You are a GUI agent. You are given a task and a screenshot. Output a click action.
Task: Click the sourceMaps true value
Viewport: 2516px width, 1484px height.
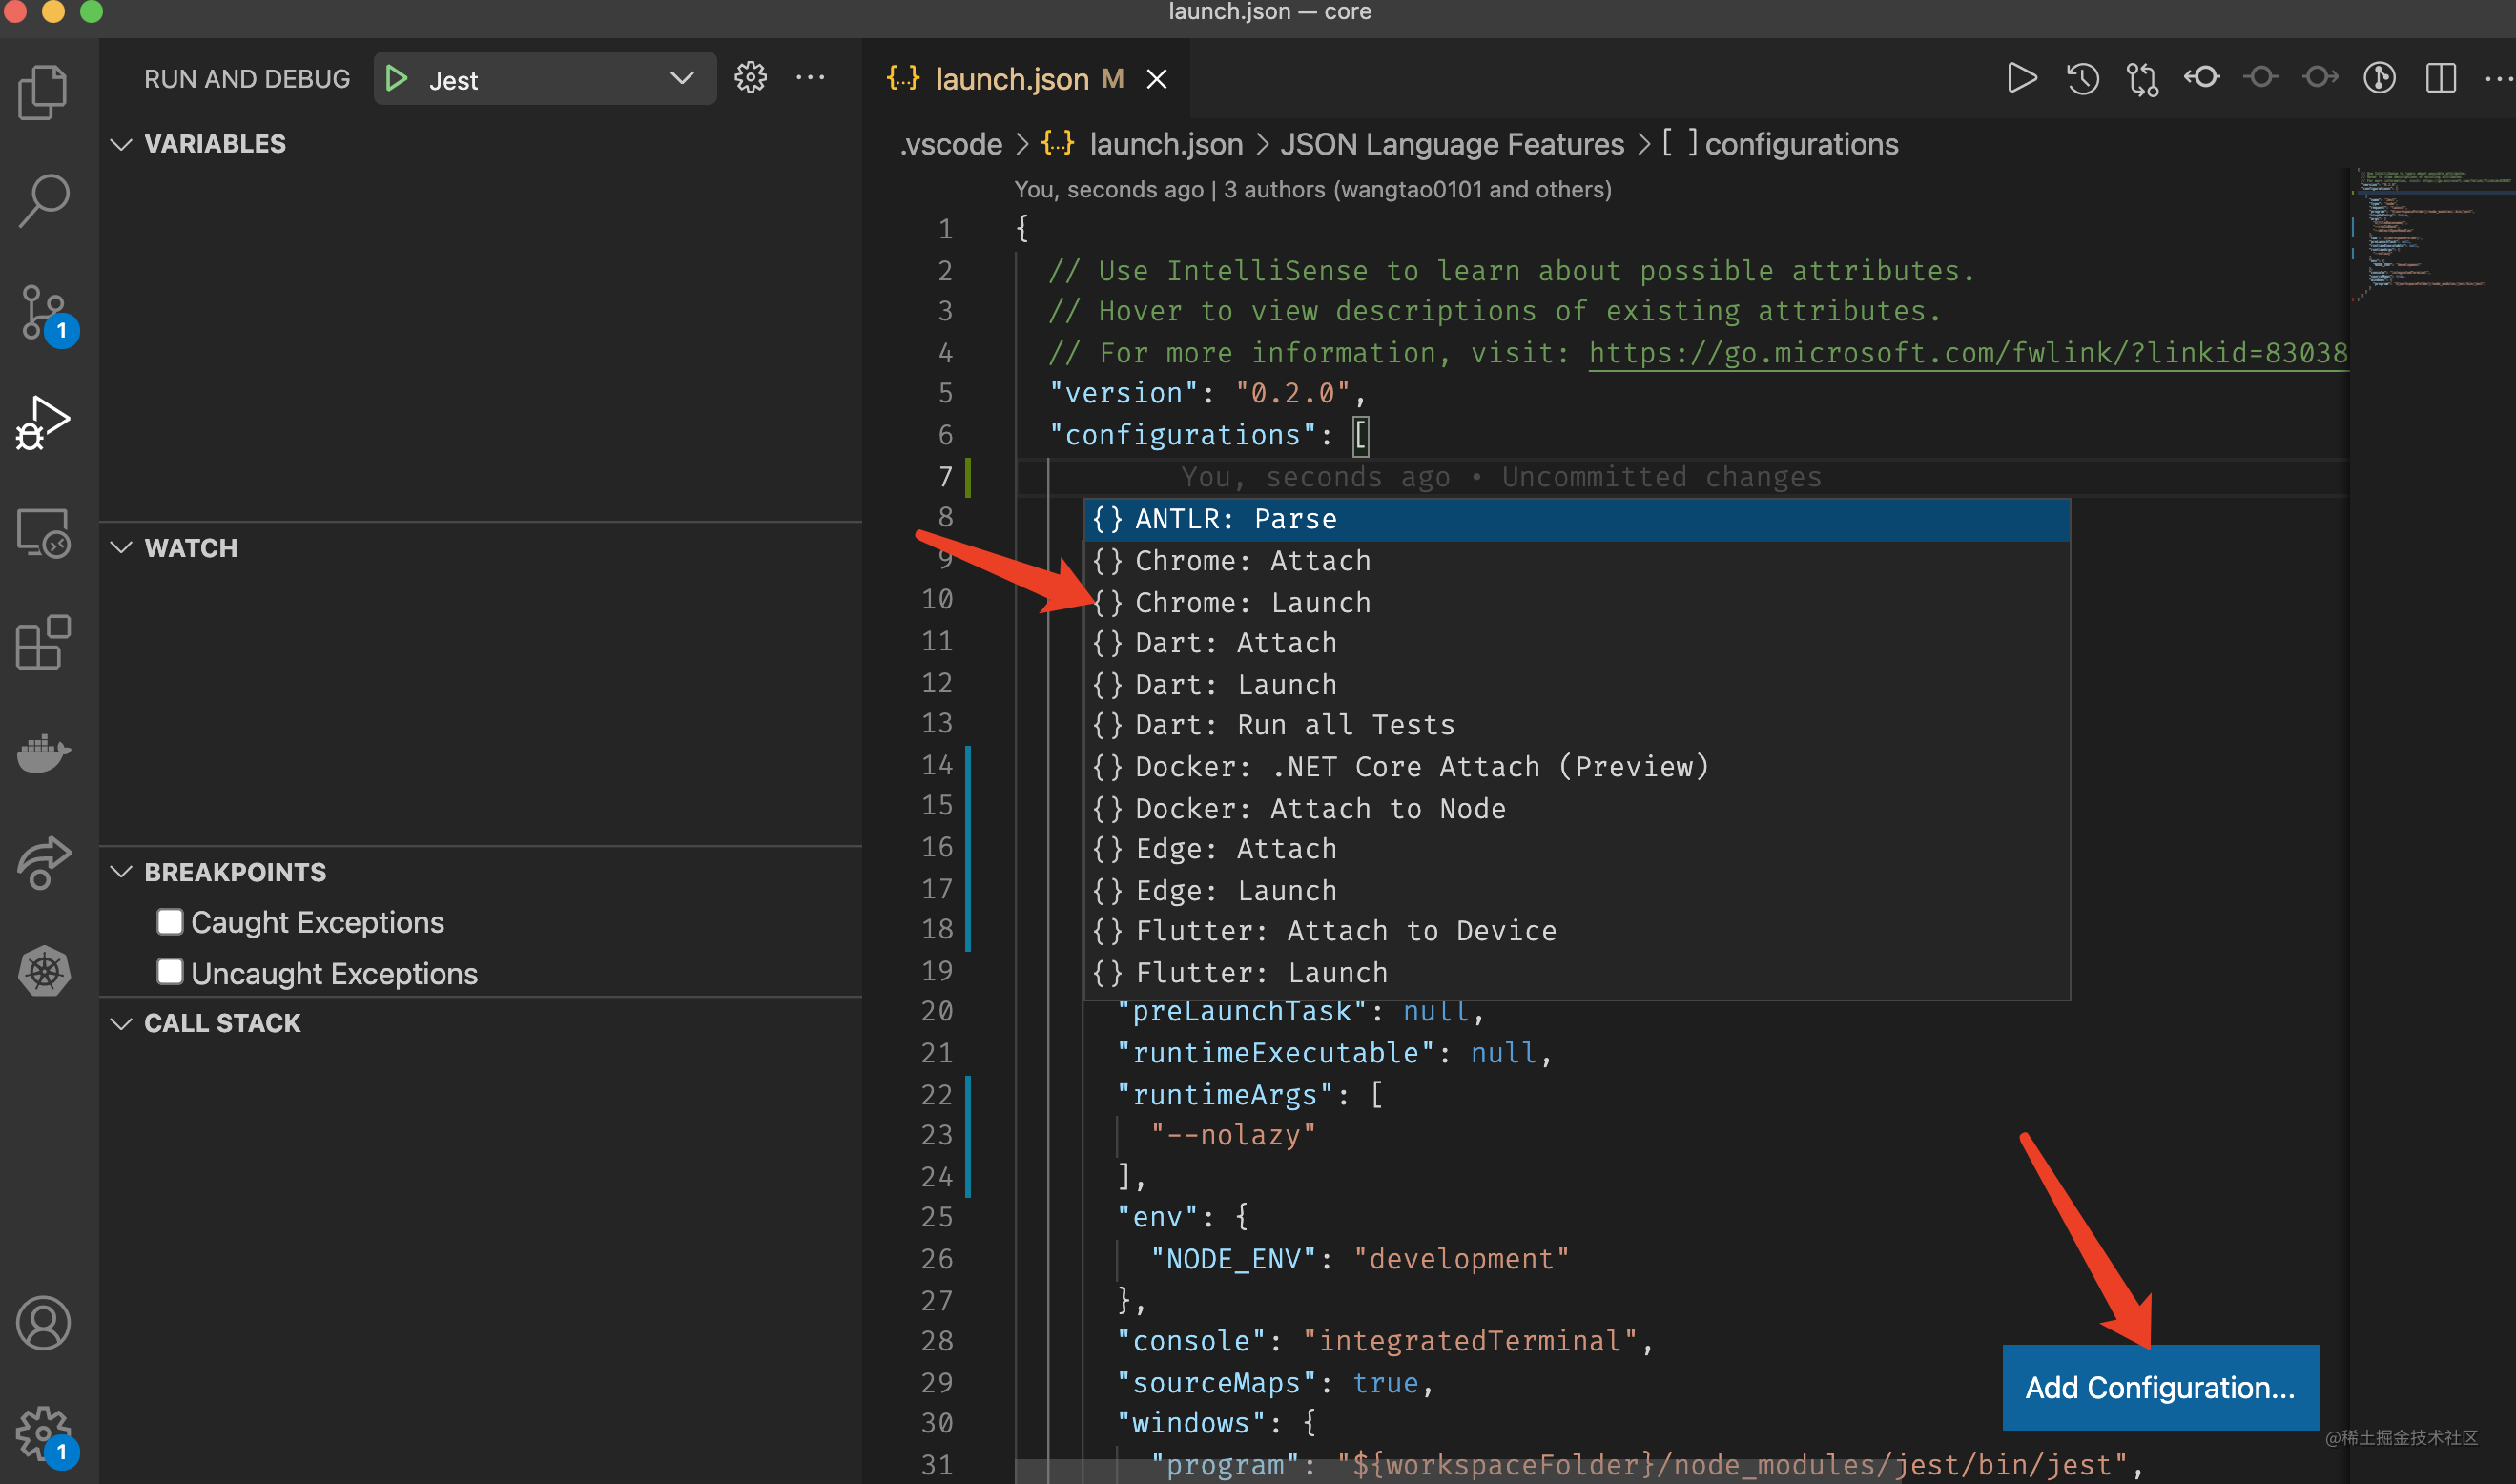(x=1385, y=1383)
